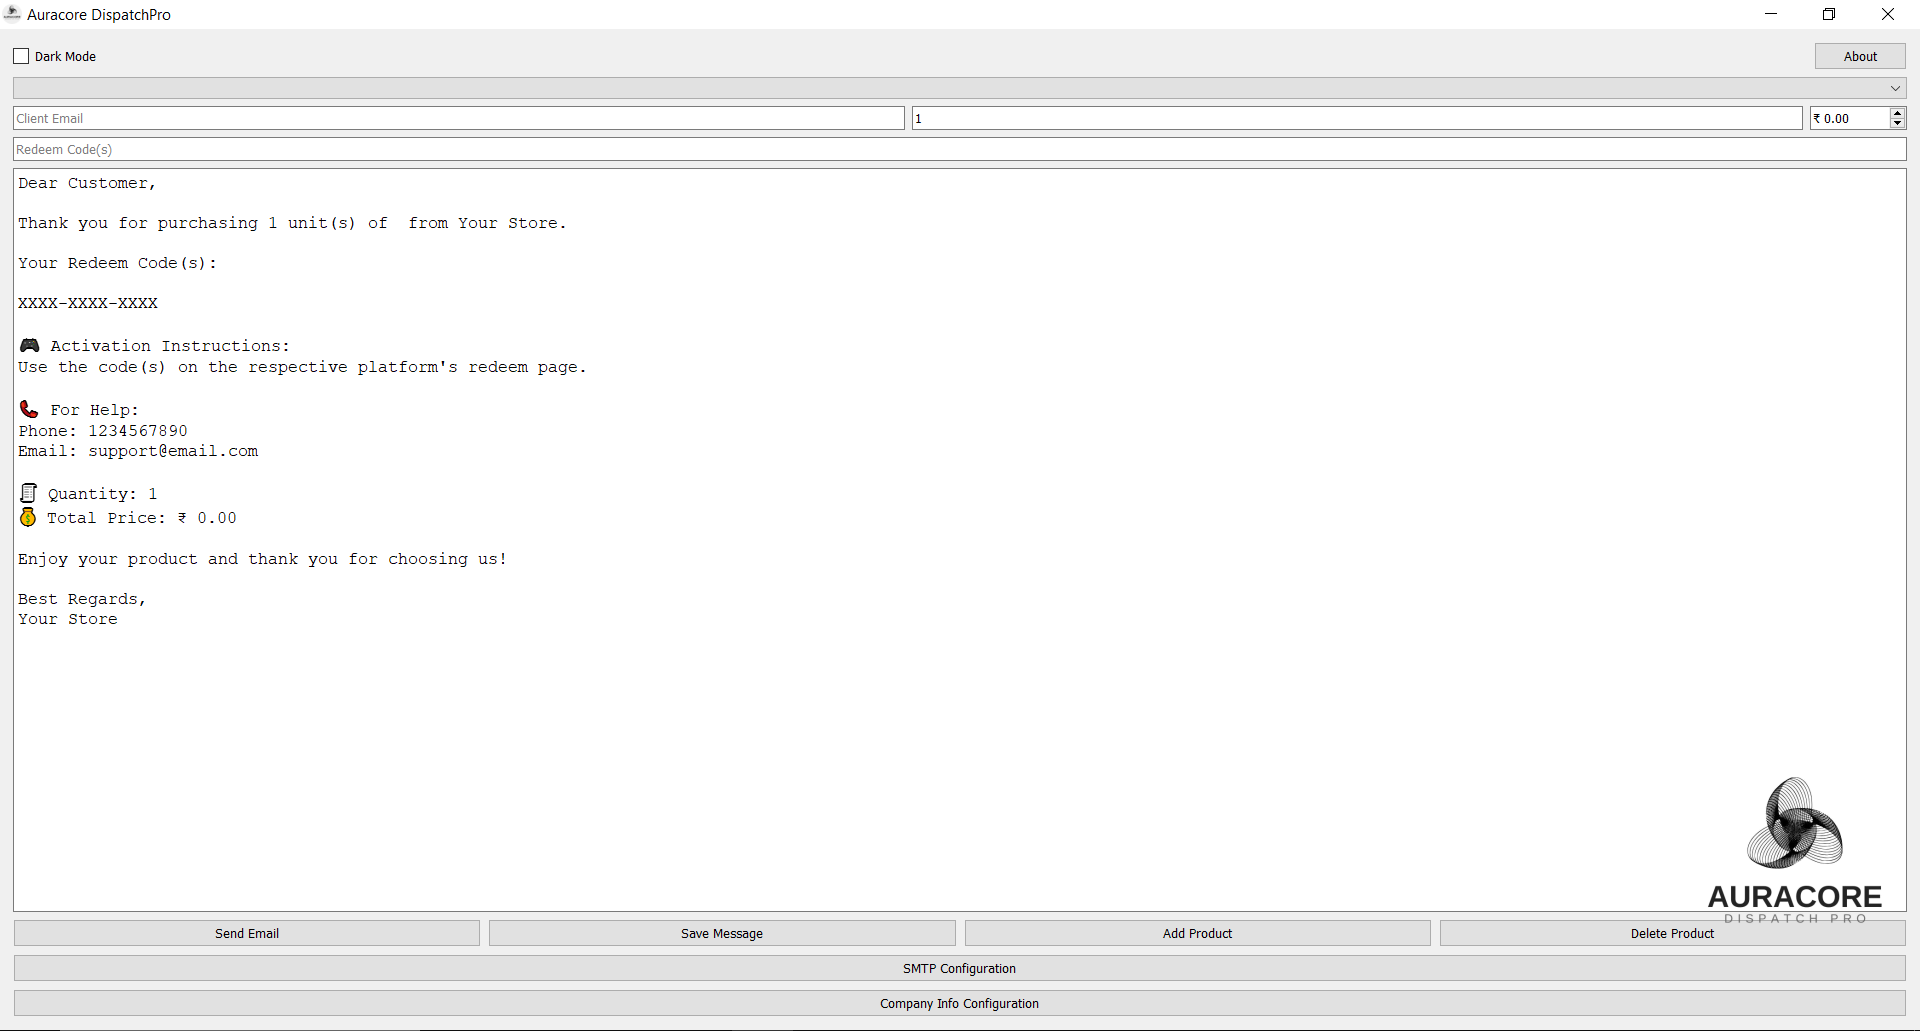Expand the dropdown chevron at top right
This screenshot has height=1031, width=1920.
tap(1895, 88)
